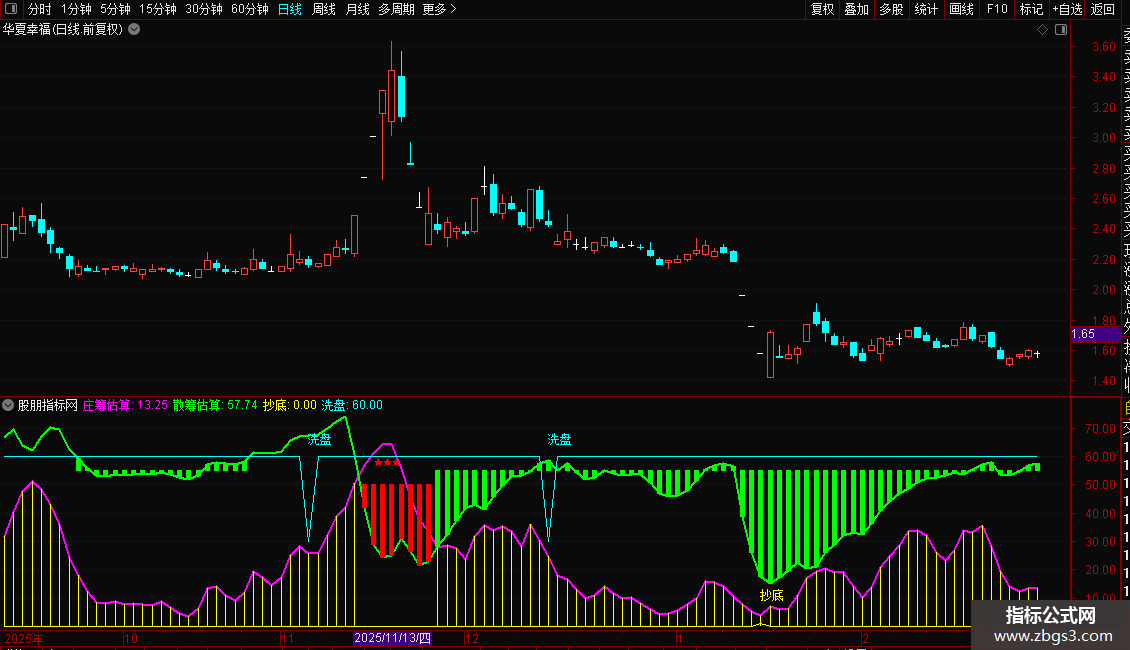Select the 15分钟 period
The width and height of the screenshot is (1130, 650).
(158, 9)
